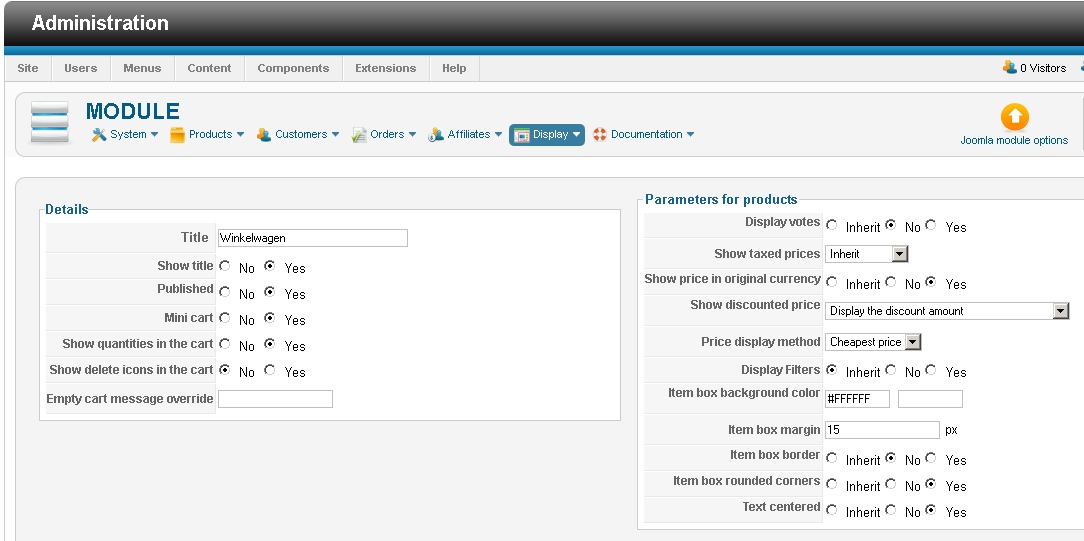
Task: Click the Affiliates icon
Action: pyautogui.click(x=436, y=135)
